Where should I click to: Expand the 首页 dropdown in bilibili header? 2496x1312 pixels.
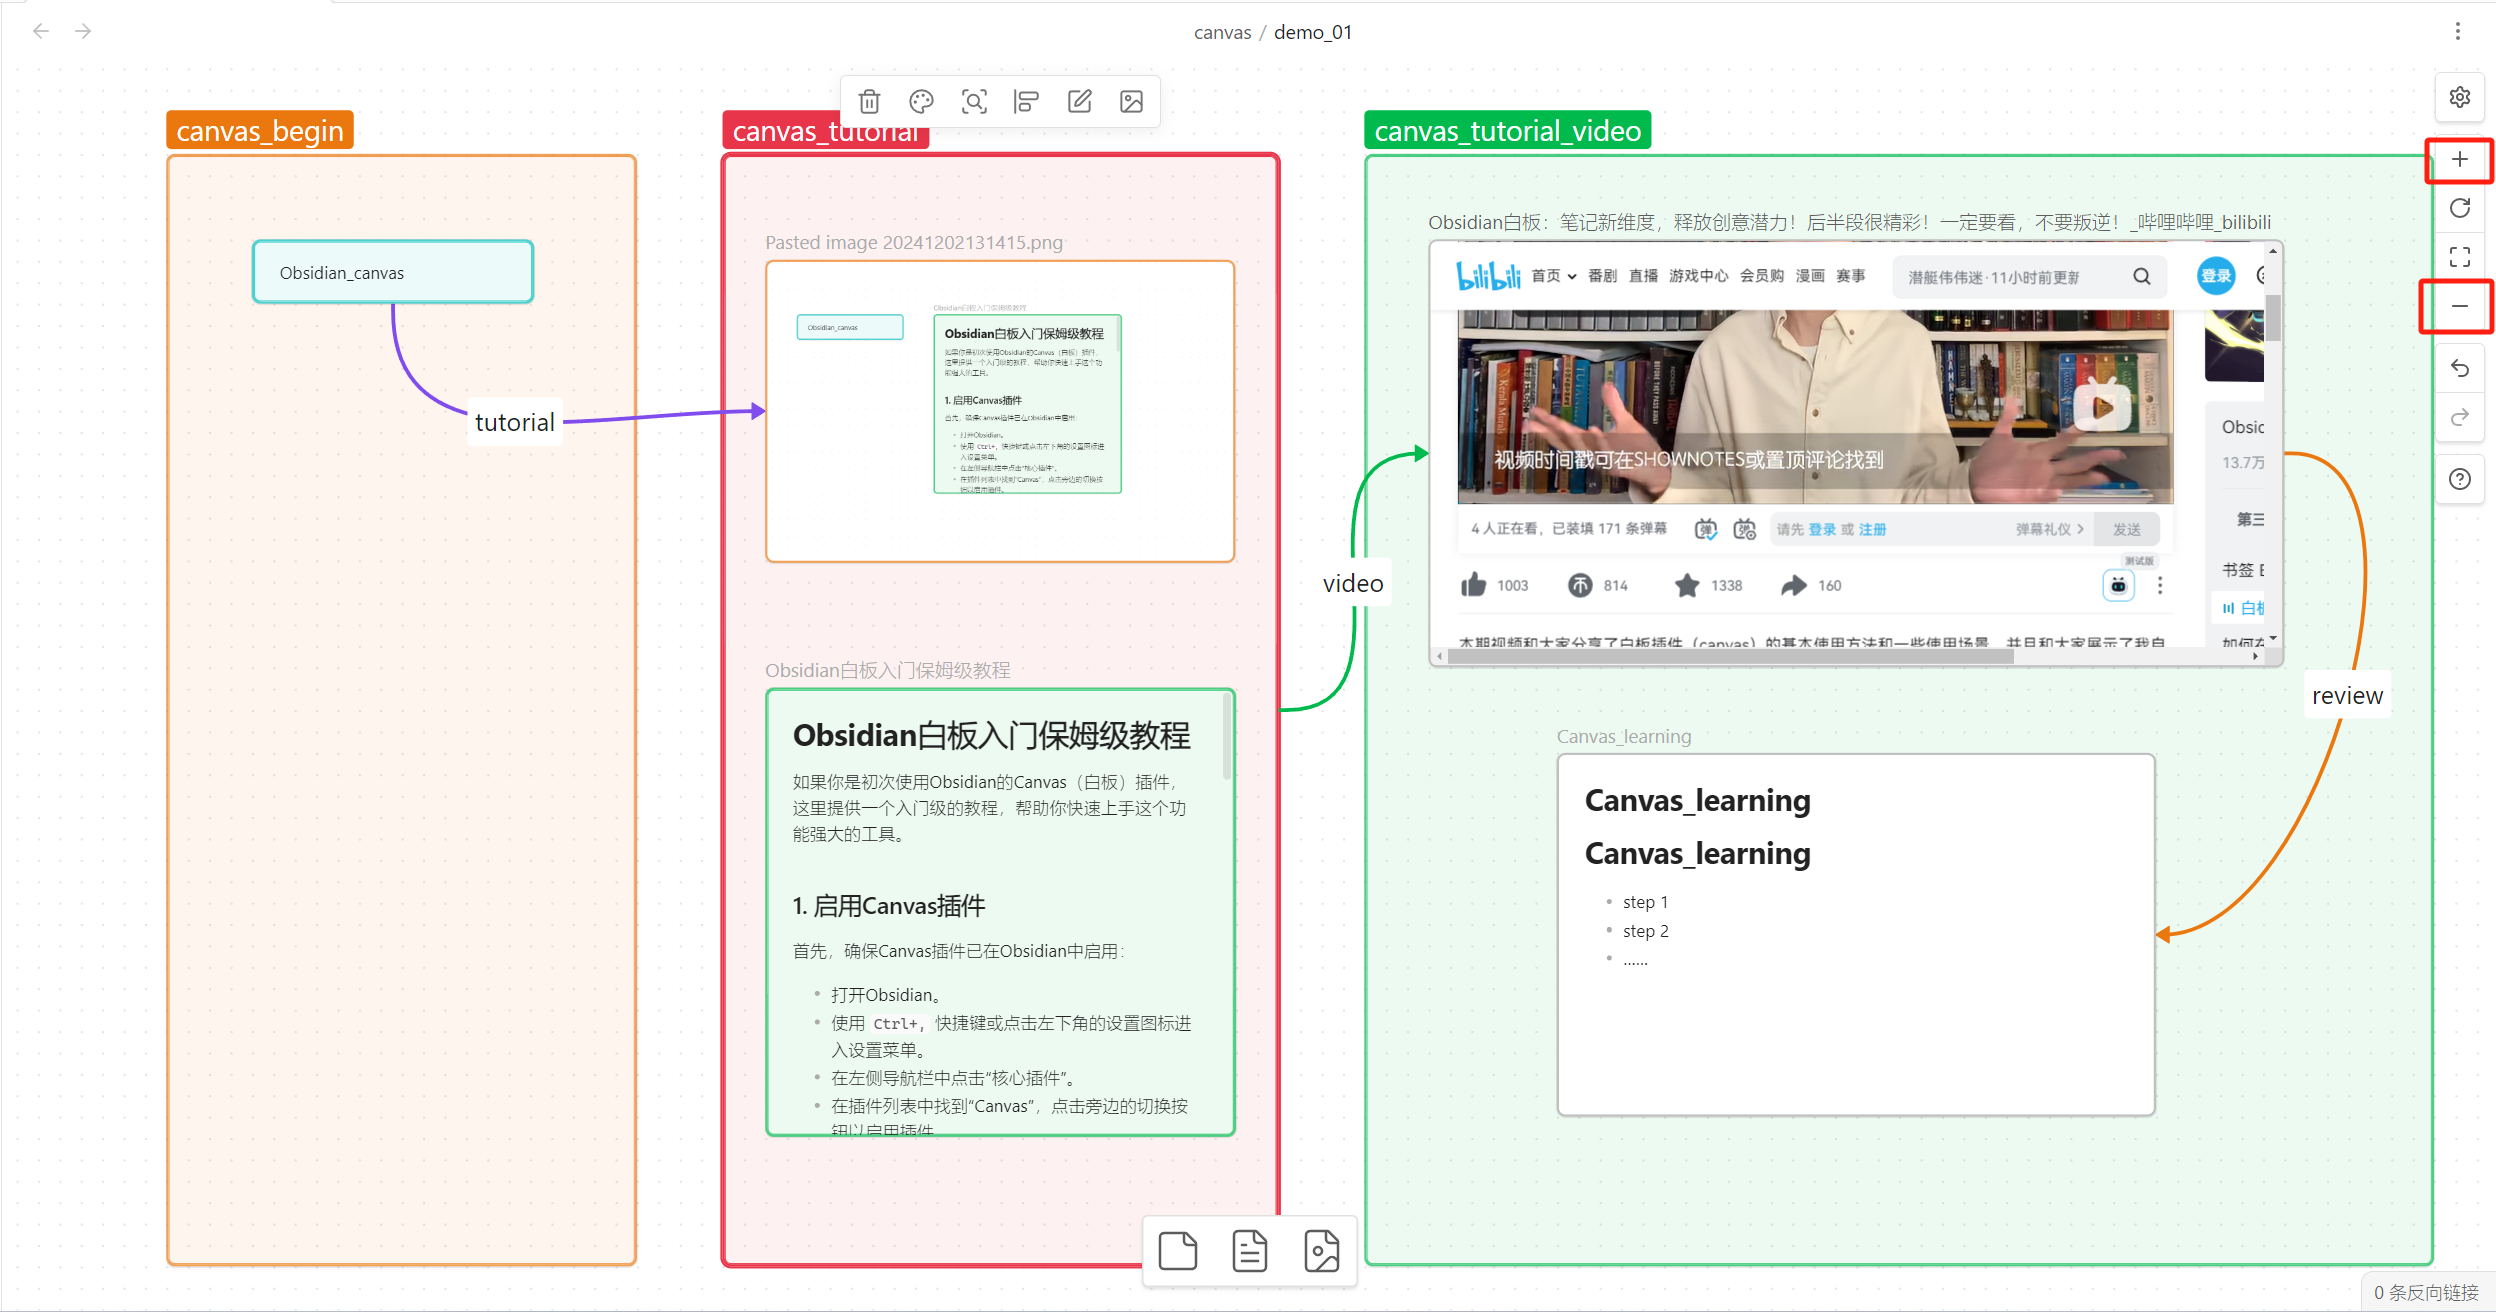[x=1553, y=276]
